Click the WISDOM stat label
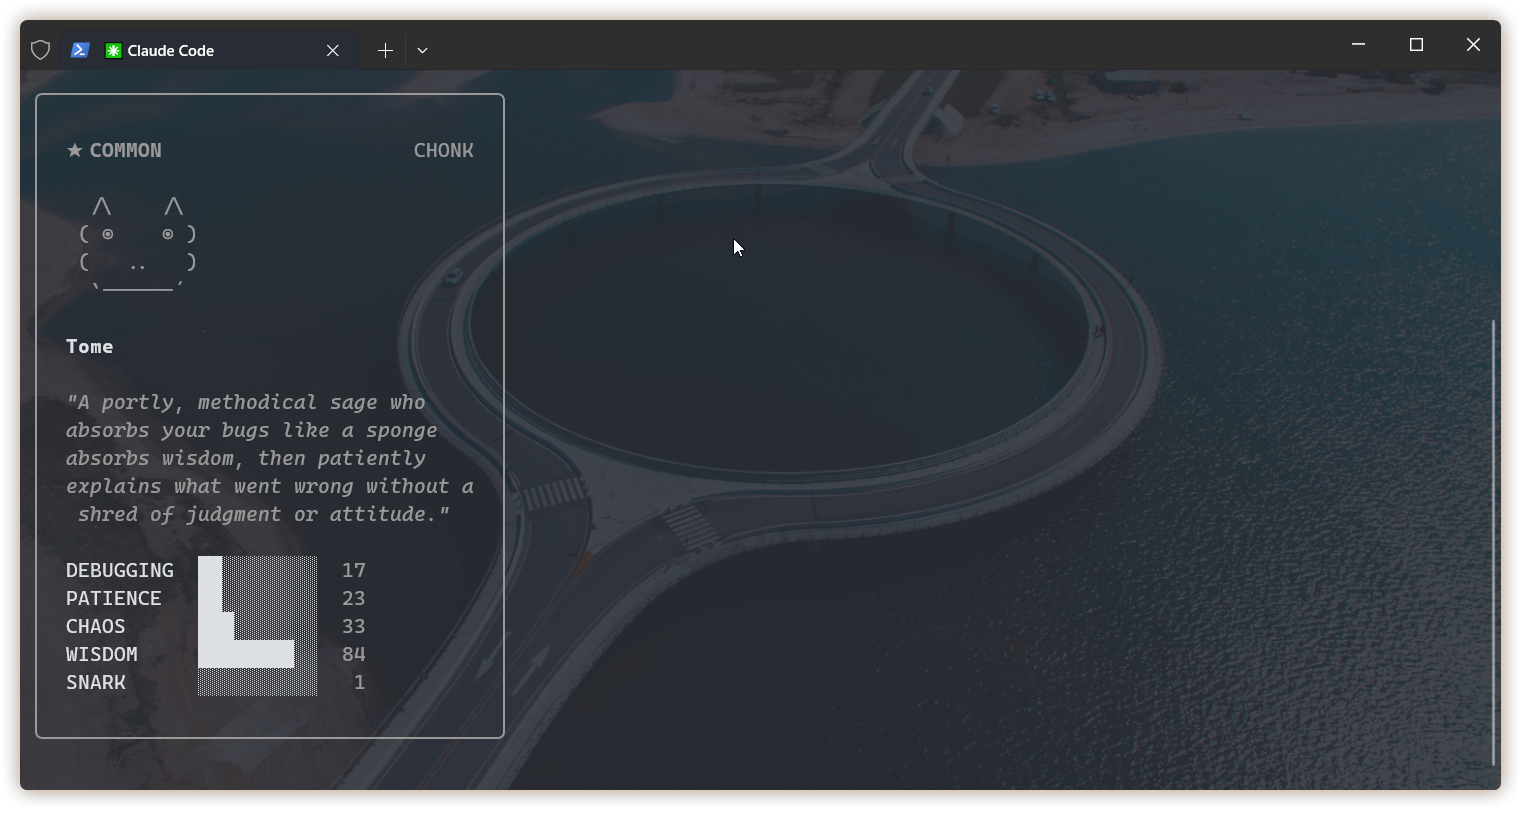The height and width of the screenshot is (815, 1521). click(102, 654)
